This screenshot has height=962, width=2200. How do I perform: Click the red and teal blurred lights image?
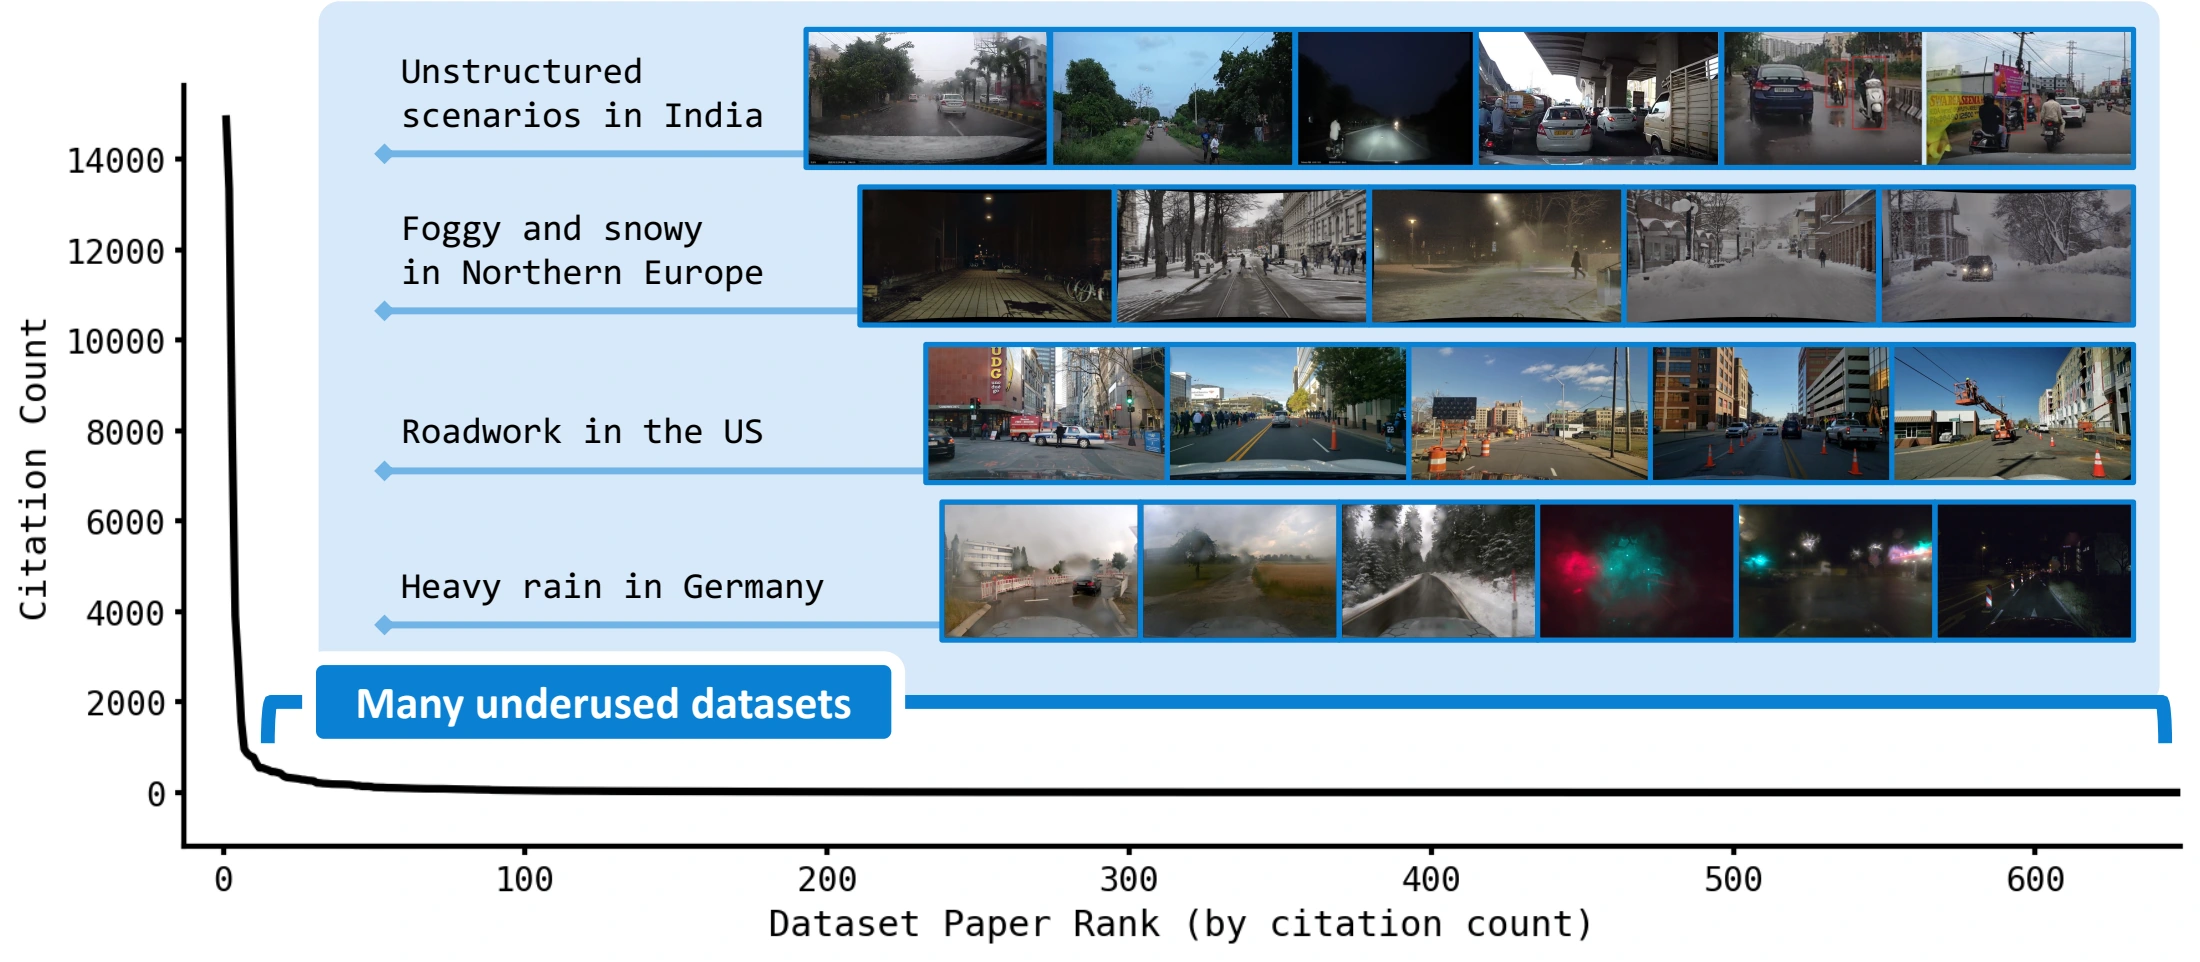tap(1636, 571)
